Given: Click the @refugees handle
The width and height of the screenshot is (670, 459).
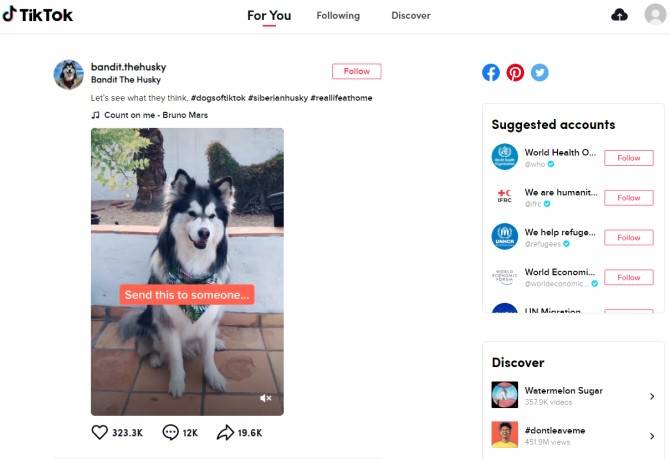Looking at the screenshot, I should 543,244.
